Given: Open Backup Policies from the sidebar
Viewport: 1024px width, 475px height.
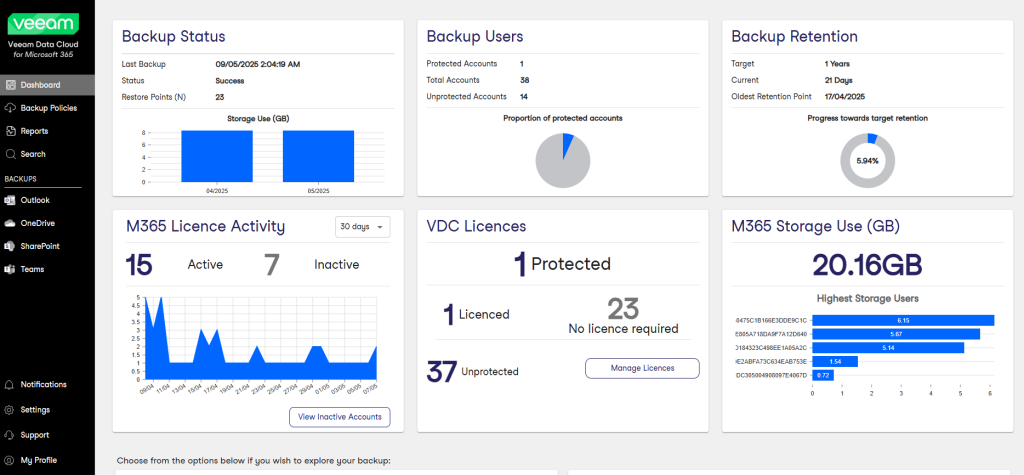Looking at the screenshot, I should tap(47, 108).
